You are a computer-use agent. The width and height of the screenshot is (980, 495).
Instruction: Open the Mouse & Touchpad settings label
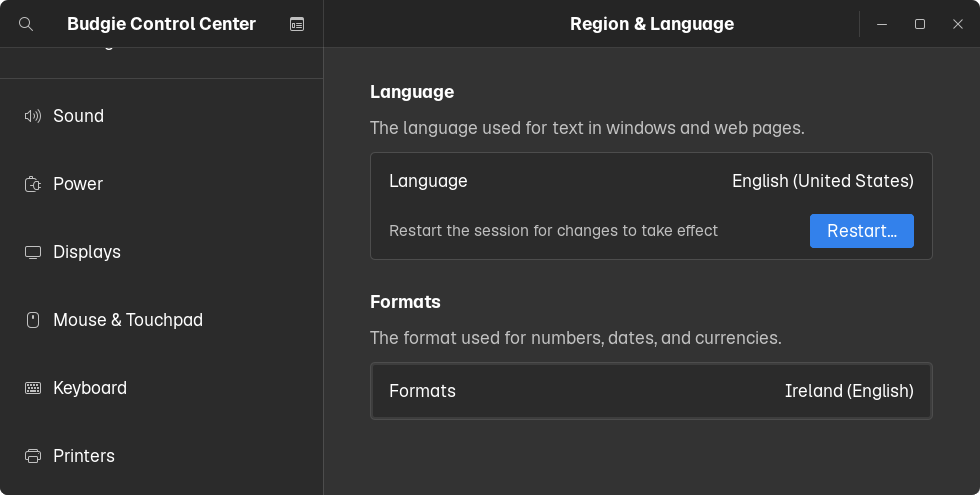(x=128, y=320)
